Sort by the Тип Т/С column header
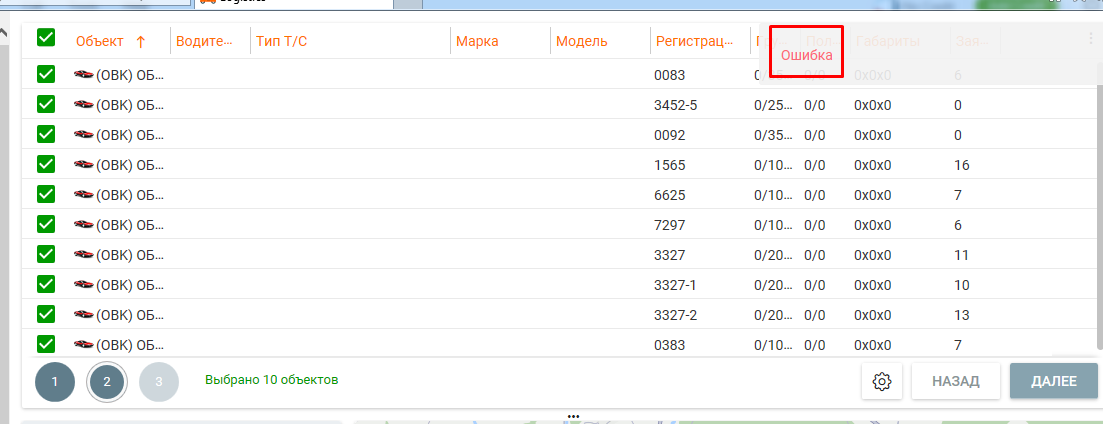 (x=281, y=41)
